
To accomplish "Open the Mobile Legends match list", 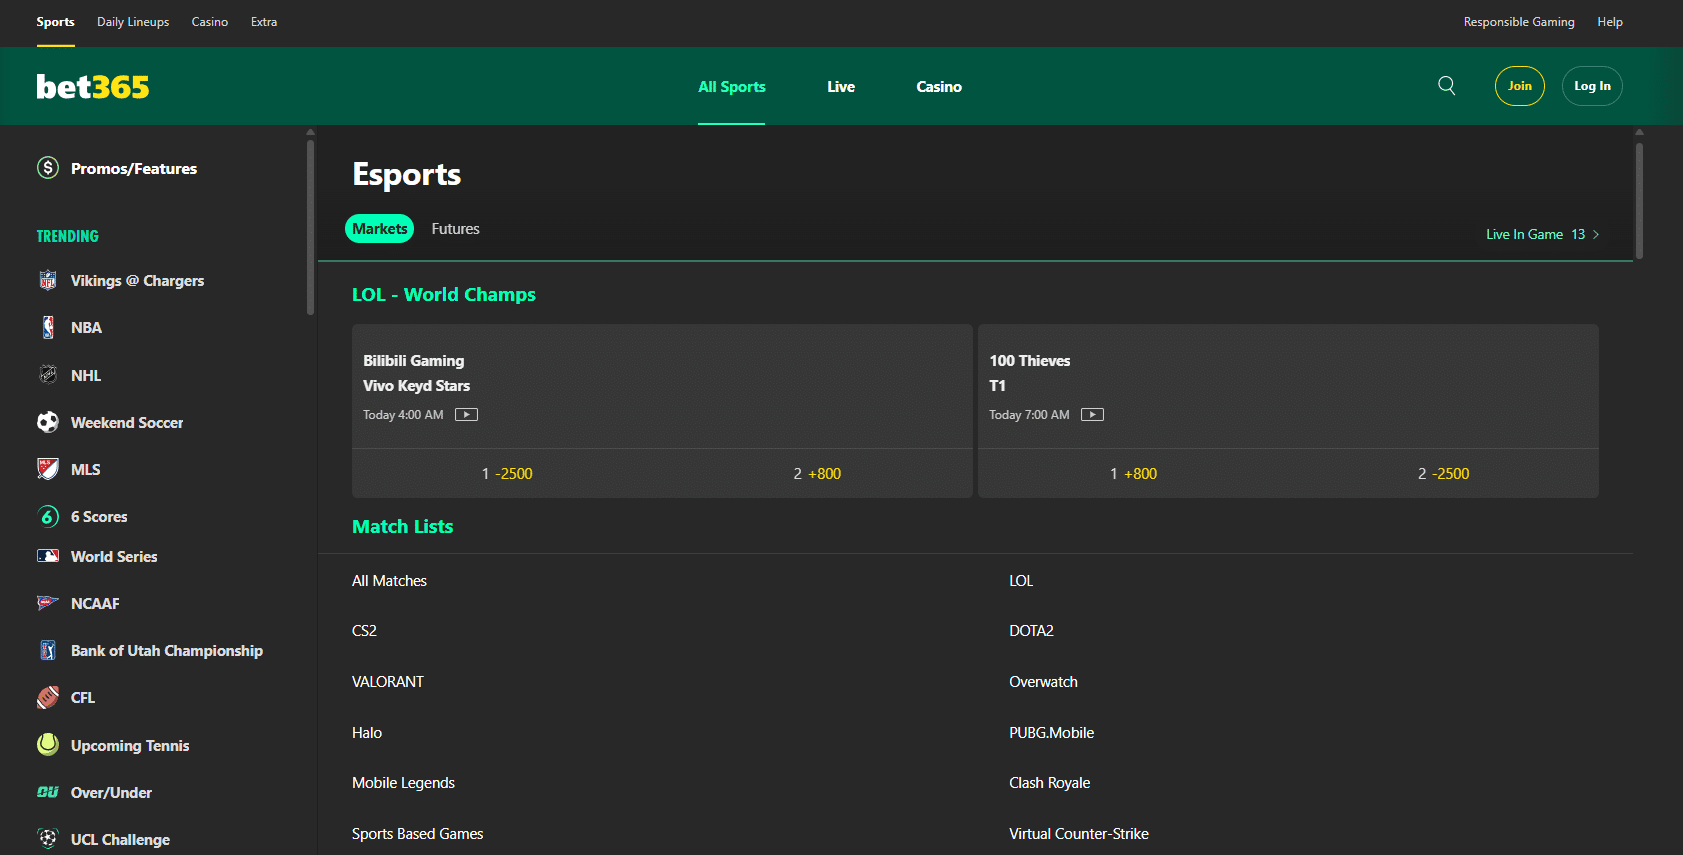I will [x=403, y=783].
